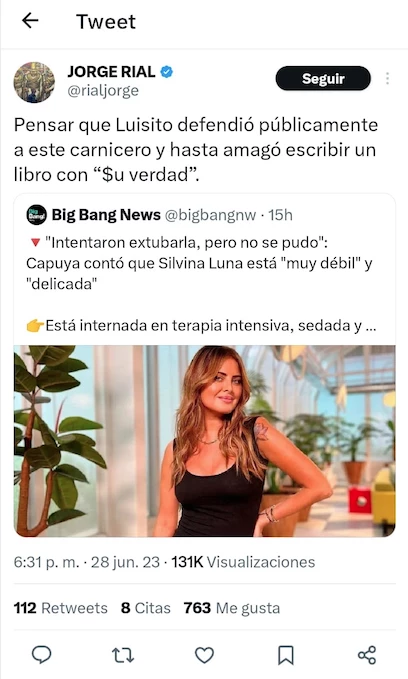Open the Silvina Luna photo
The width and height of the screenshot is (408, 679).
coord(204,441)
